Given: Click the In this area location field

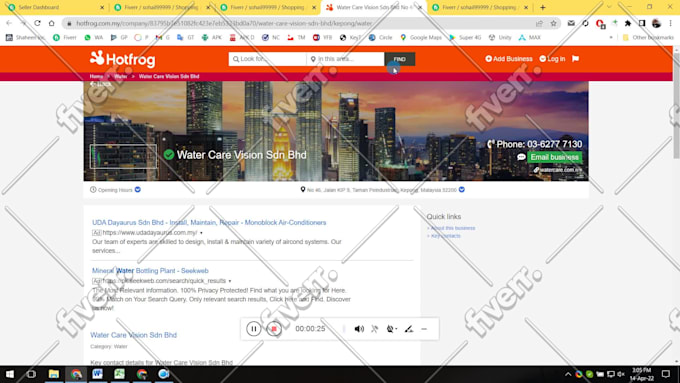Looking at the screenshot, I should [x=345, y=59].
